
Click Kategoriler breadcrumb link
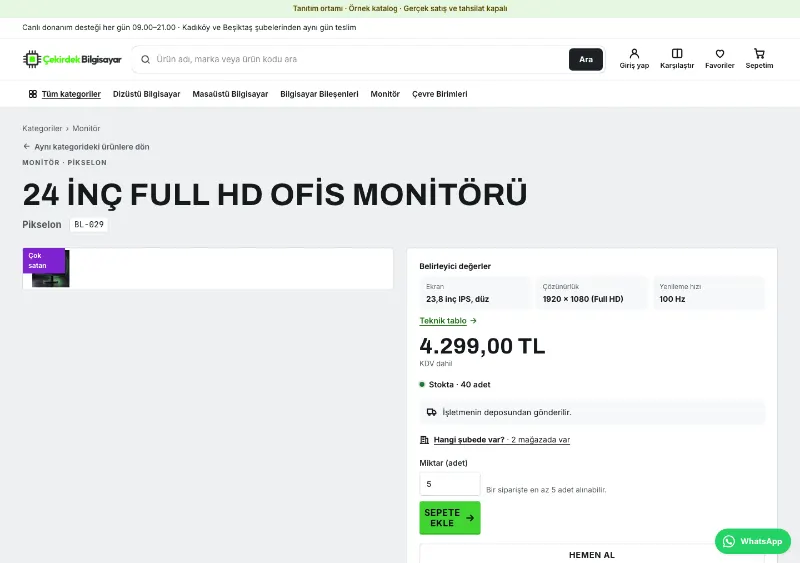point(42,128)
